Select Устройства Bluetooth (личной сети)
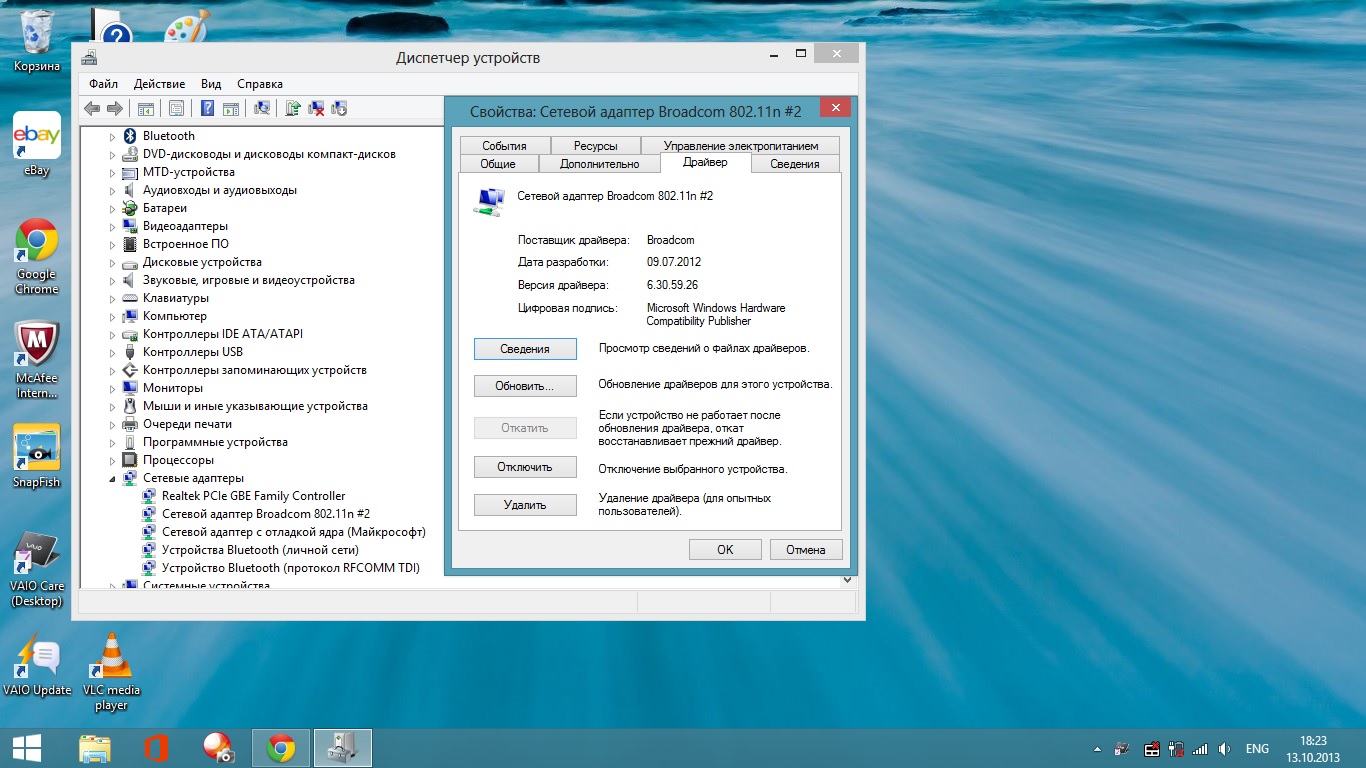This screenshot has height=768, width=1366. [260, 550]
